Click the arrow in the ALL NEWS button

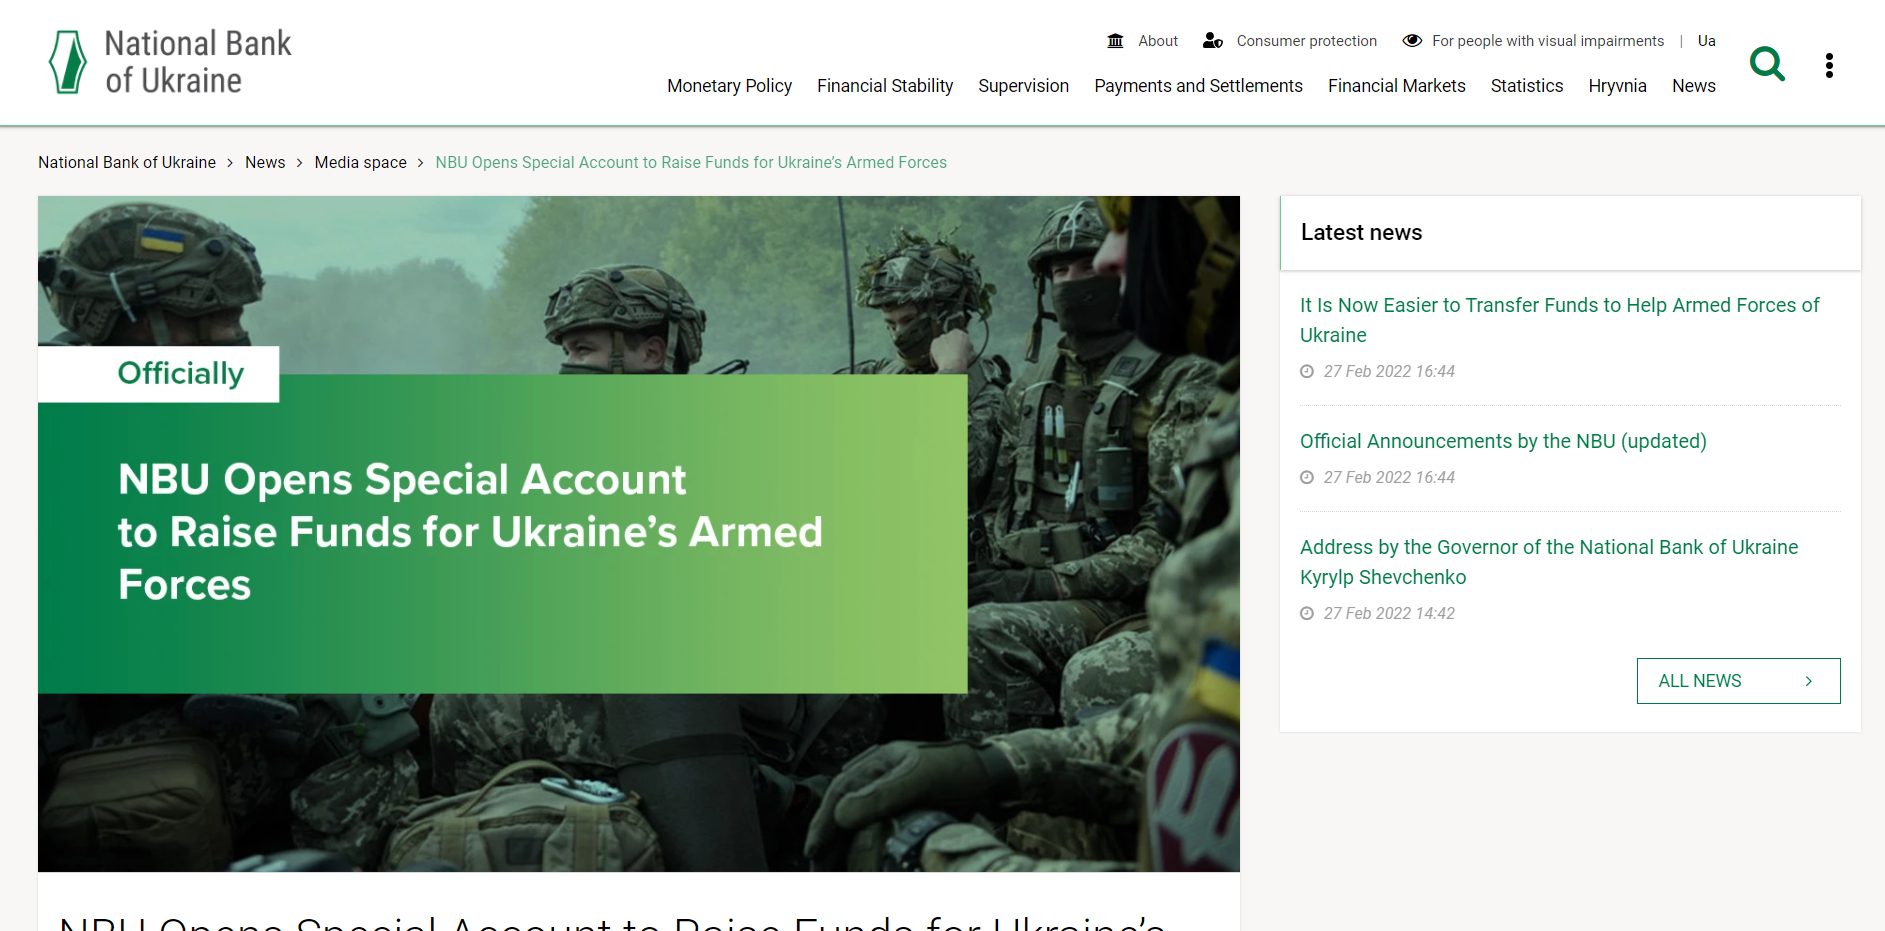[x=1808, y=681]
